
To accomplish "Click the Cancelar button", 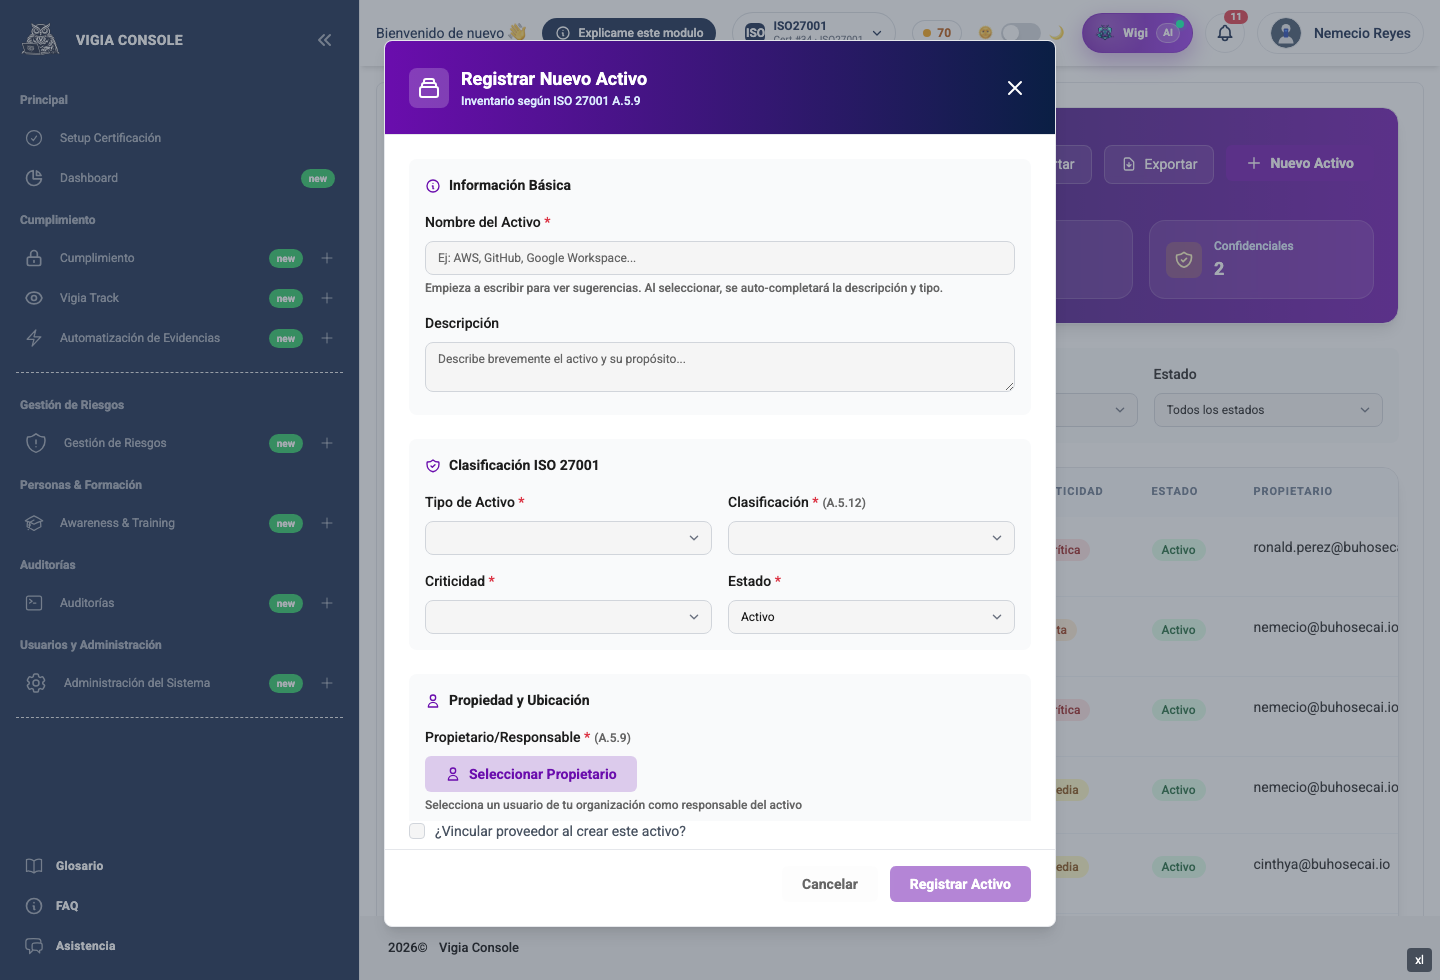I will [x=830, y=884].
